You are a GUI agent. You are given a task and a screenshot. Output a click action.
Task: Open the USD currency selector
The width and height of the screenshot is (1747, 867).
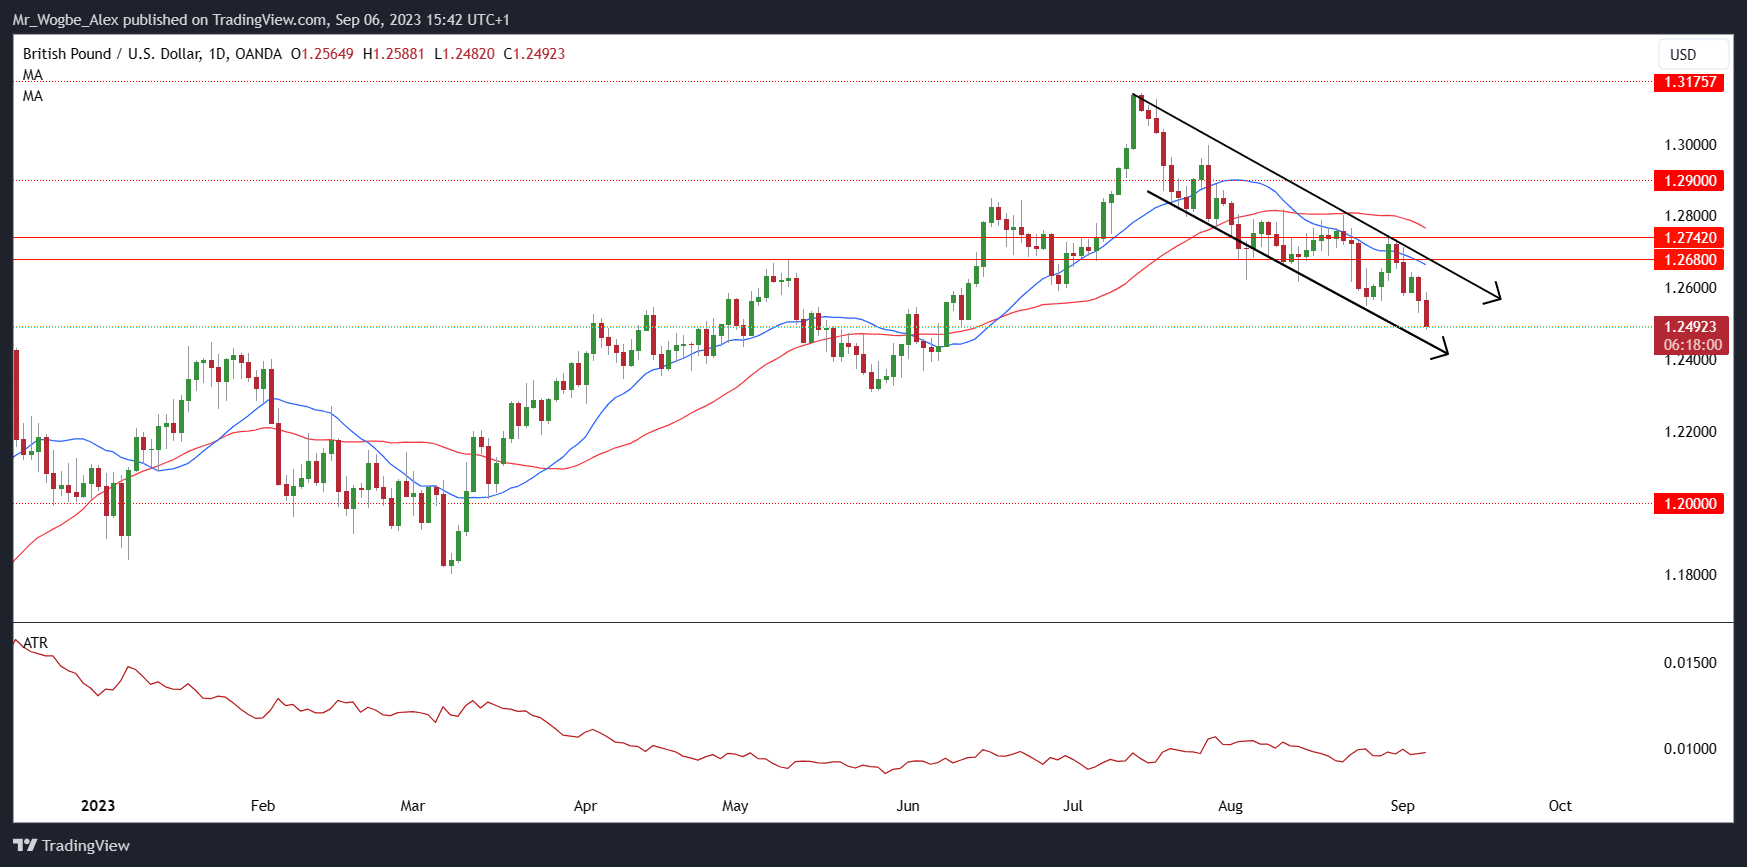click(1693, 55)
